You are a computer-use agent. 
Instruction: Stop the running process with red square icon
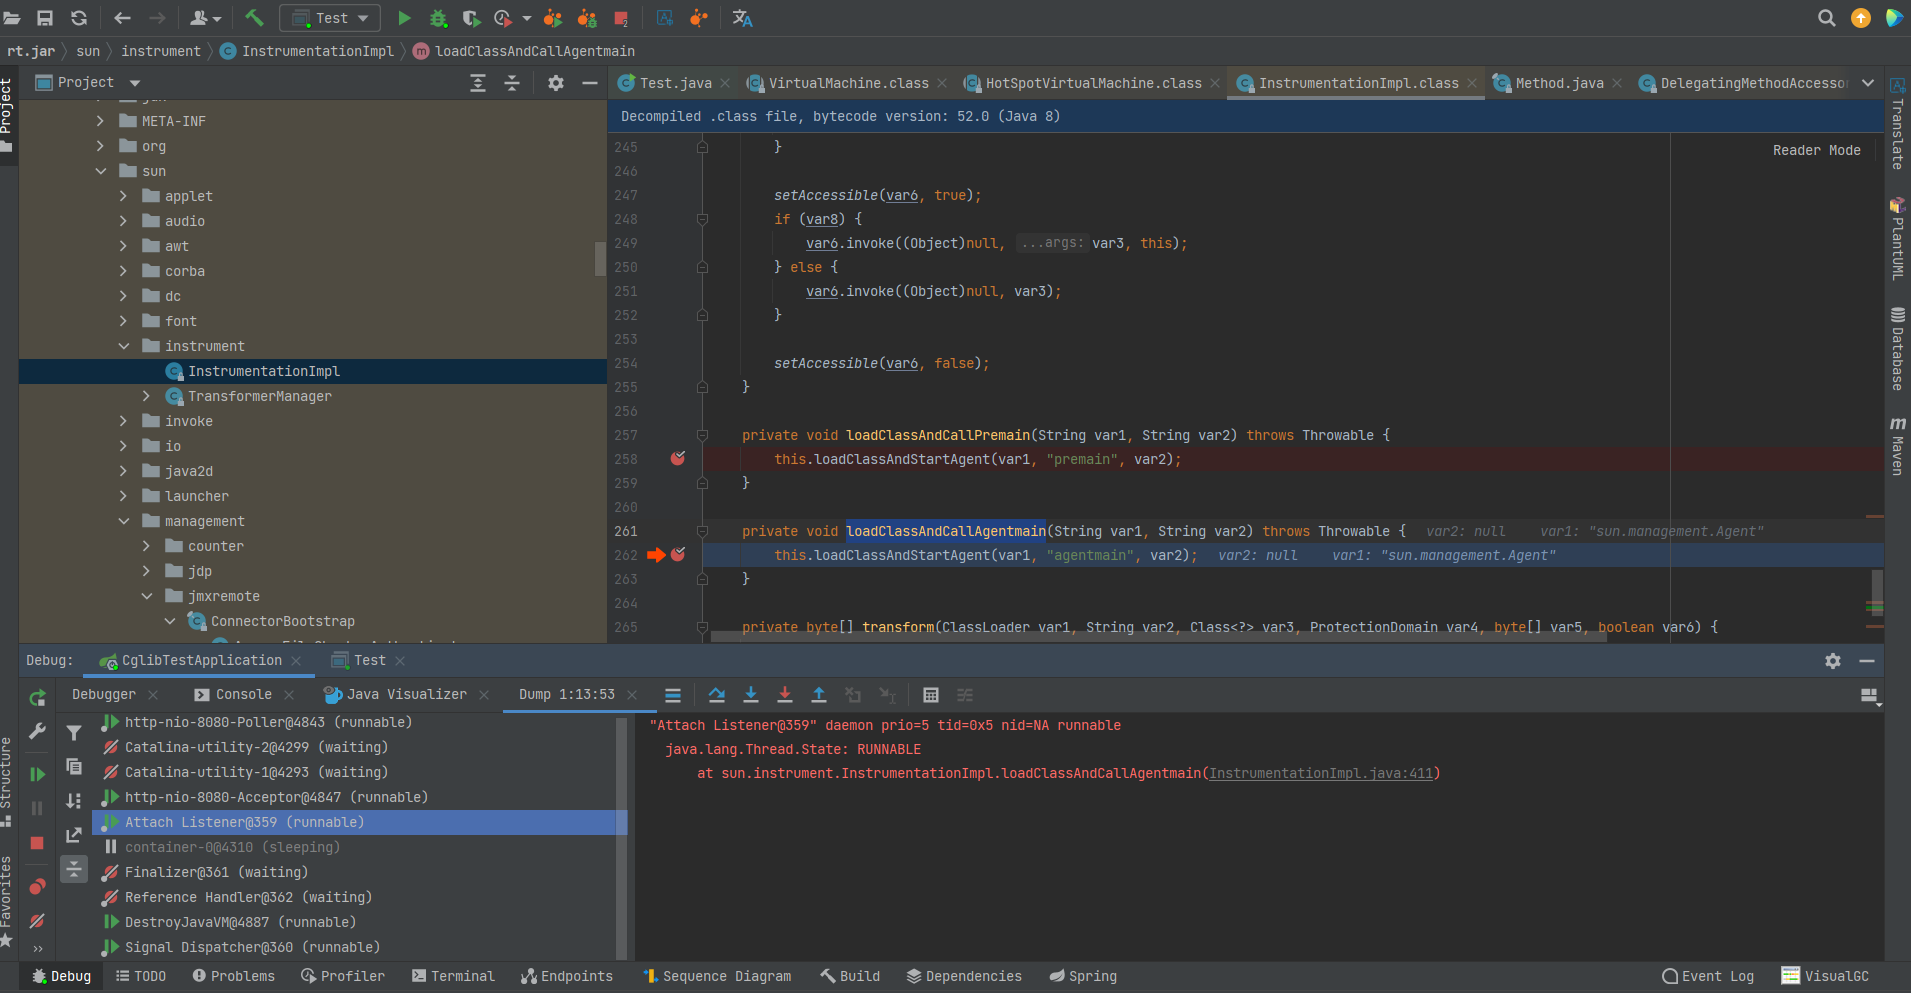(x=621, y=18)
